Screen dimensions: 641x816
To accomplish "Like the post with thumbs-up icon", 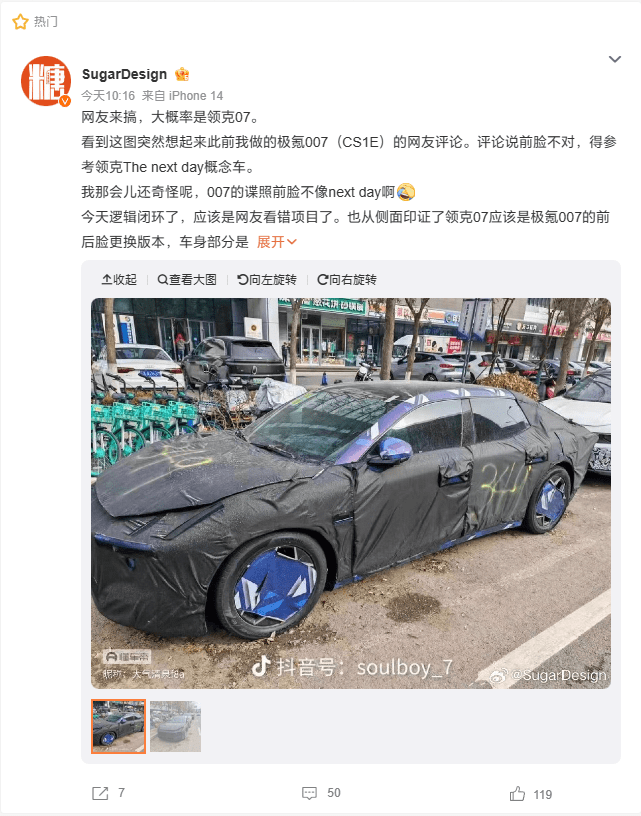I will coord(517,794).
